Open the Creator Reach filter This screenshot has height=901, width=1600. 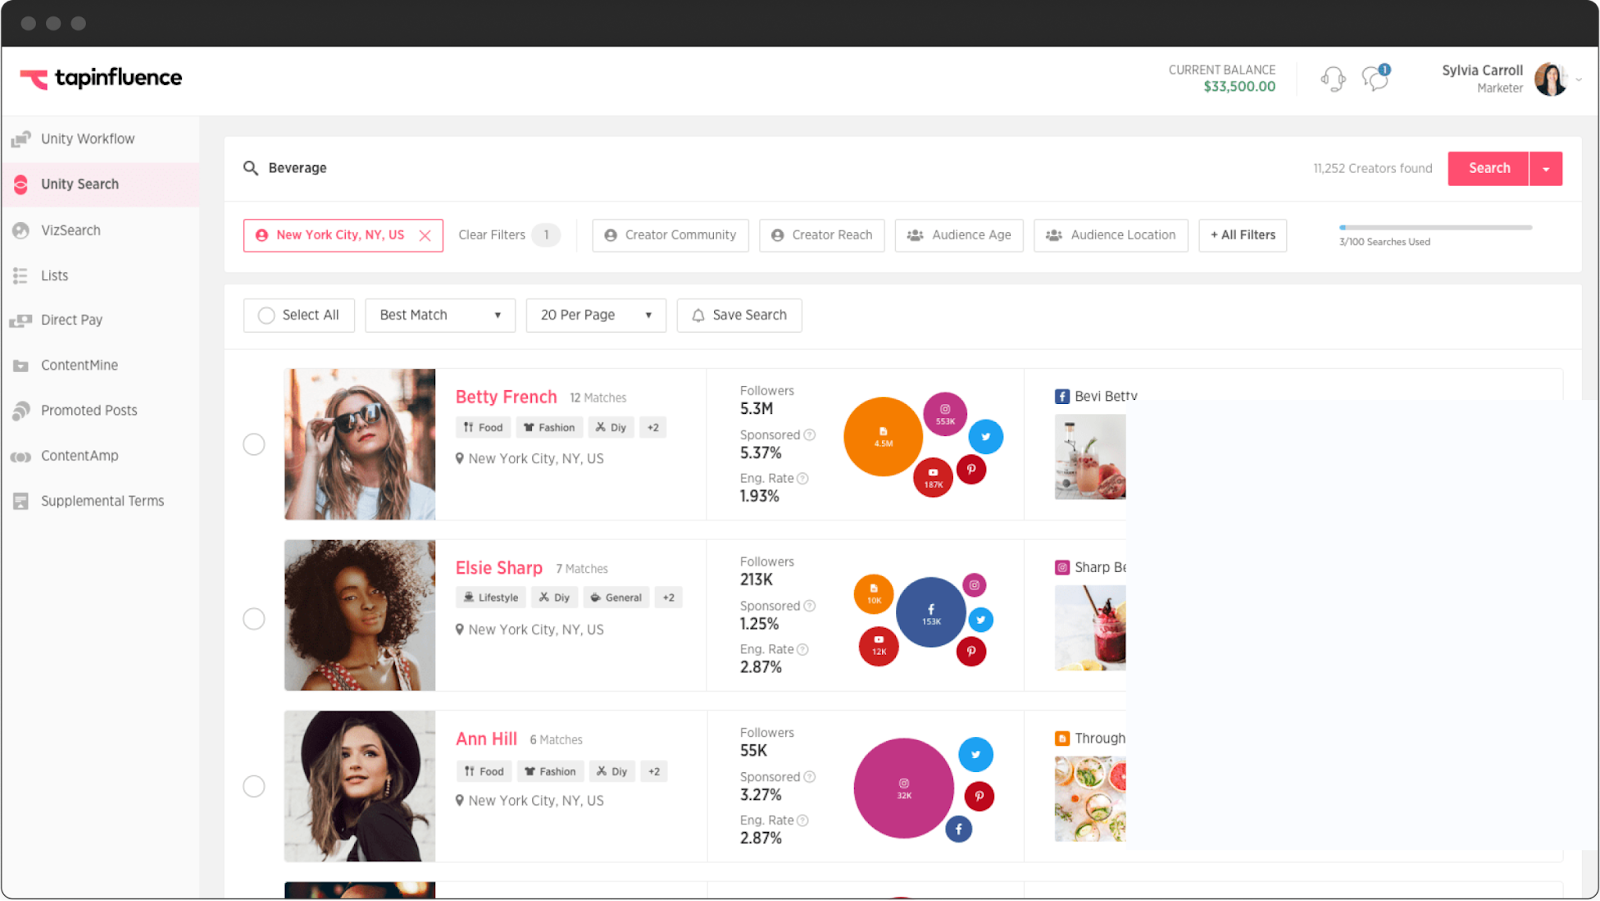click(x=822, y=235)
